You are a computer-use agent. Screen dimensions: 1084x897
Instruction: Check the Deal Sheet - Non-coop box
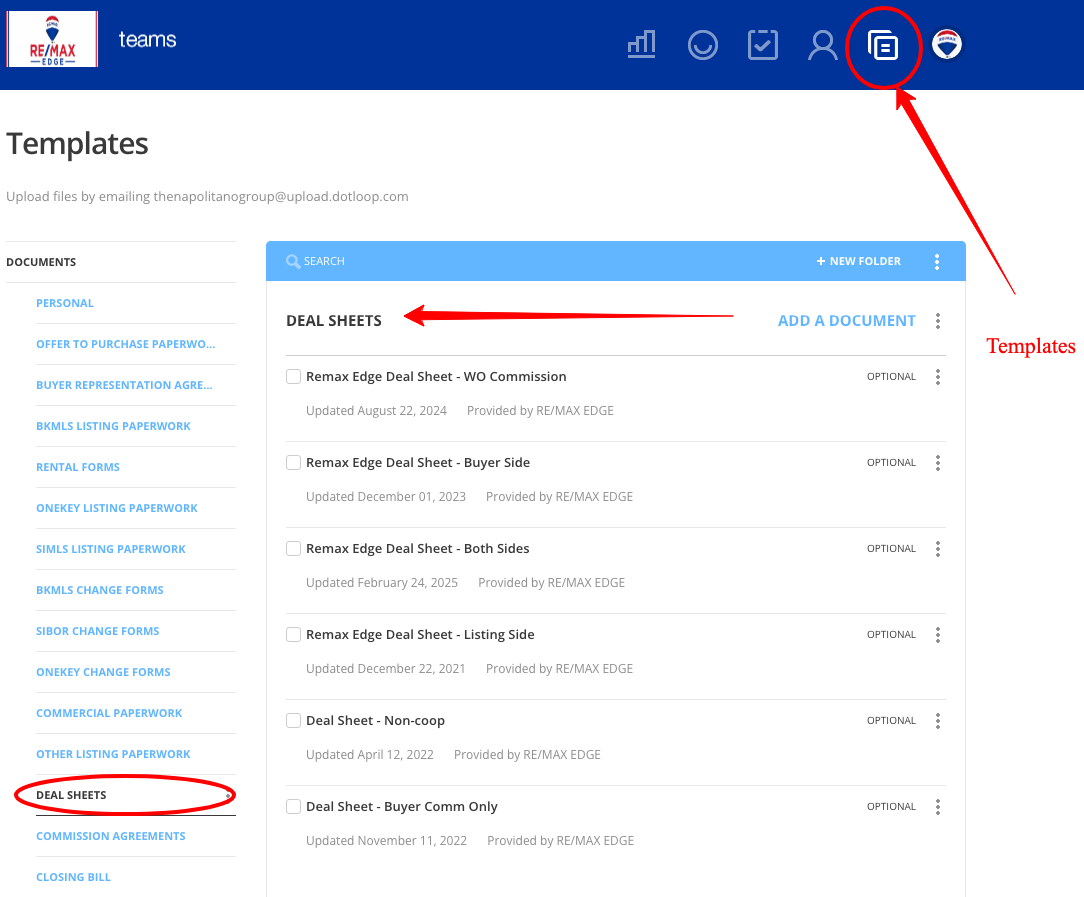coord(293,721)
